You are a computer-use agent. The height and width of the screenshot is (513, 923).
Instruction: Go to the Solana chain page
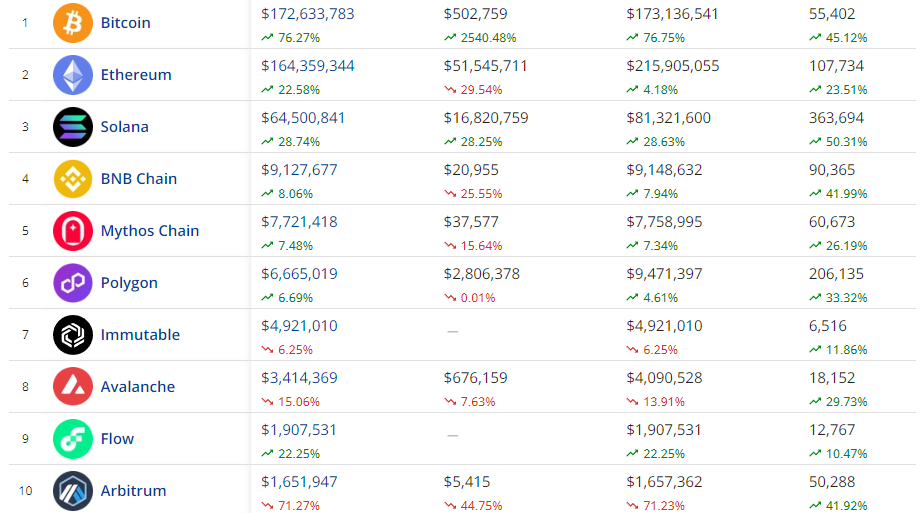click(125, 127)
